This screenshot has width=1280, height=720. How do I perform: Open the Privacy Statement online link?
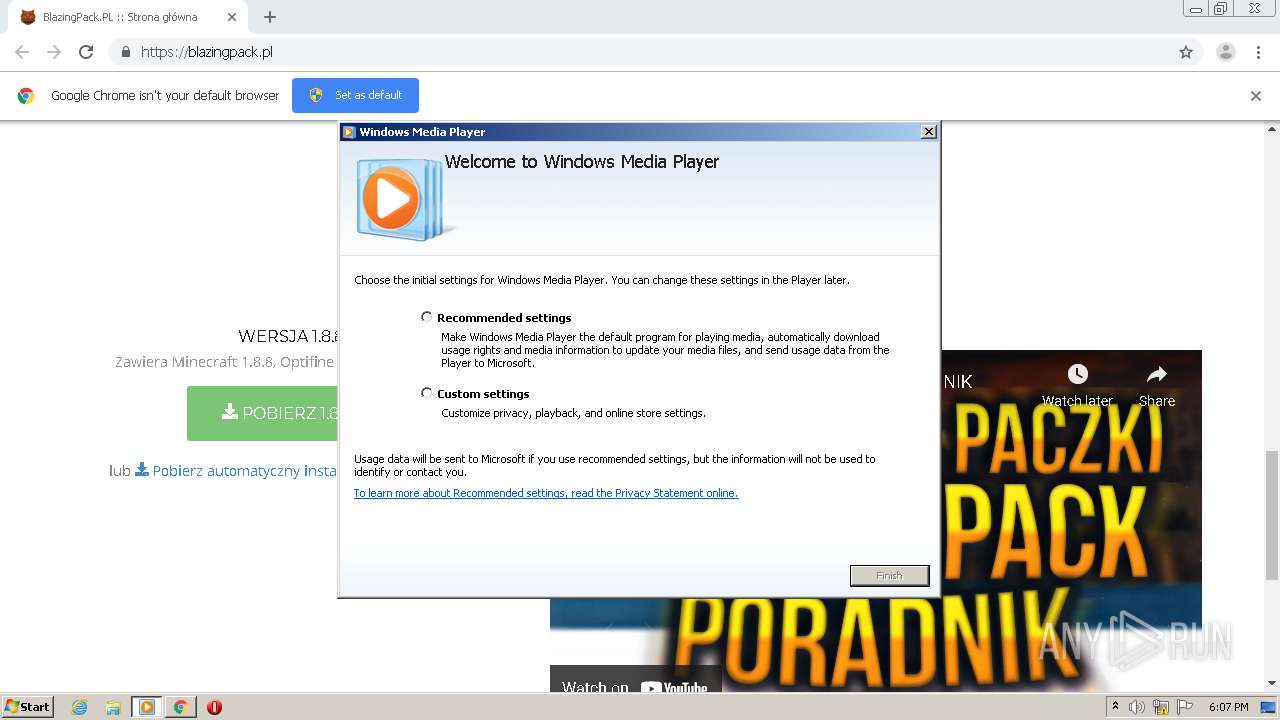coord(546,493)
